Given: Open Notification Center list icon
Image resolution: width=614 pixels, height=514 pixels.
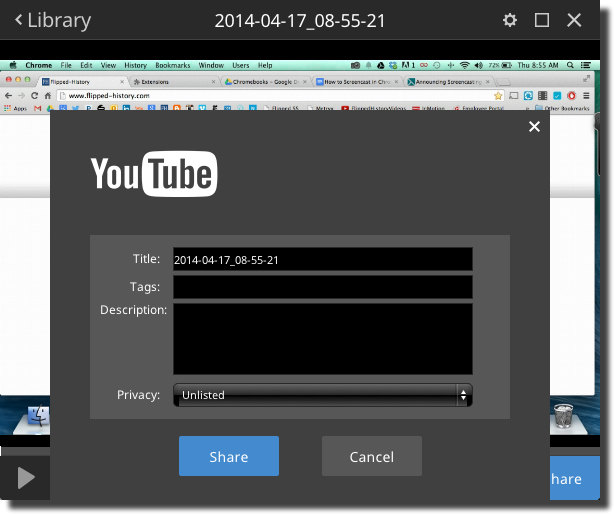Looking at the screenshot, I should 585,65.
